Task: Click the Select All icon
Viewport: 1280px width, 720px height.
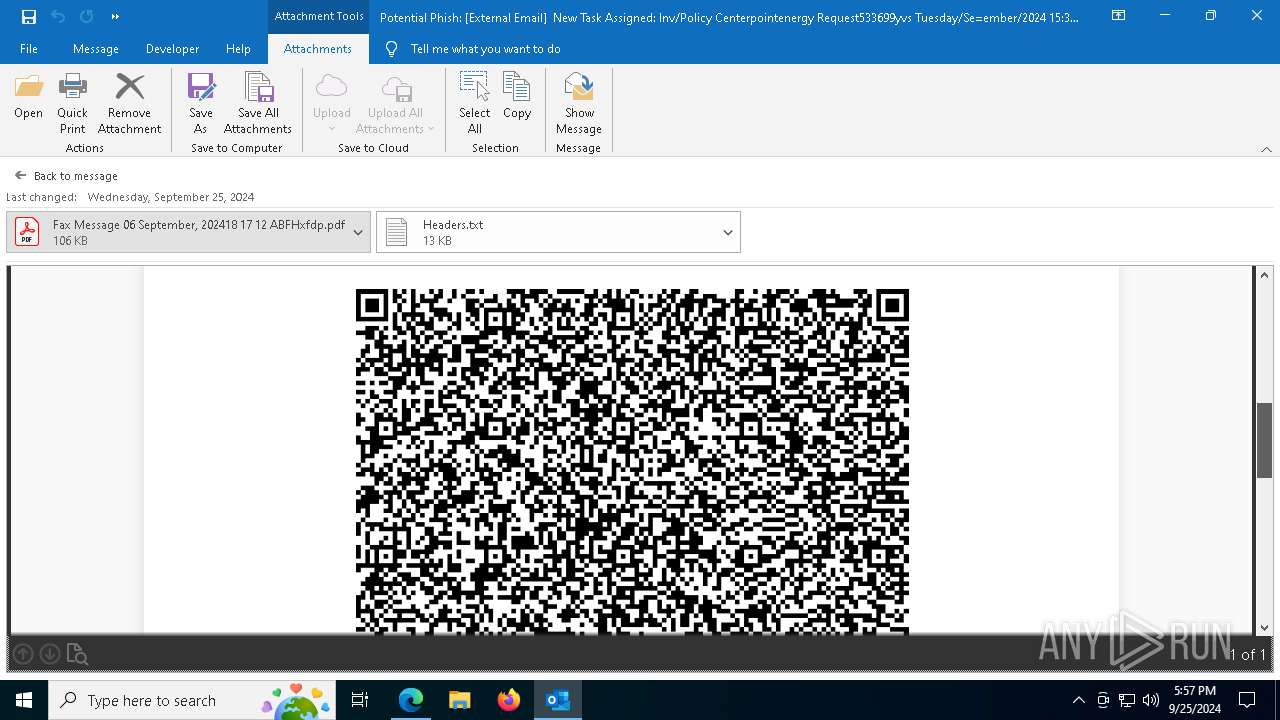Action: coord(475,104)
